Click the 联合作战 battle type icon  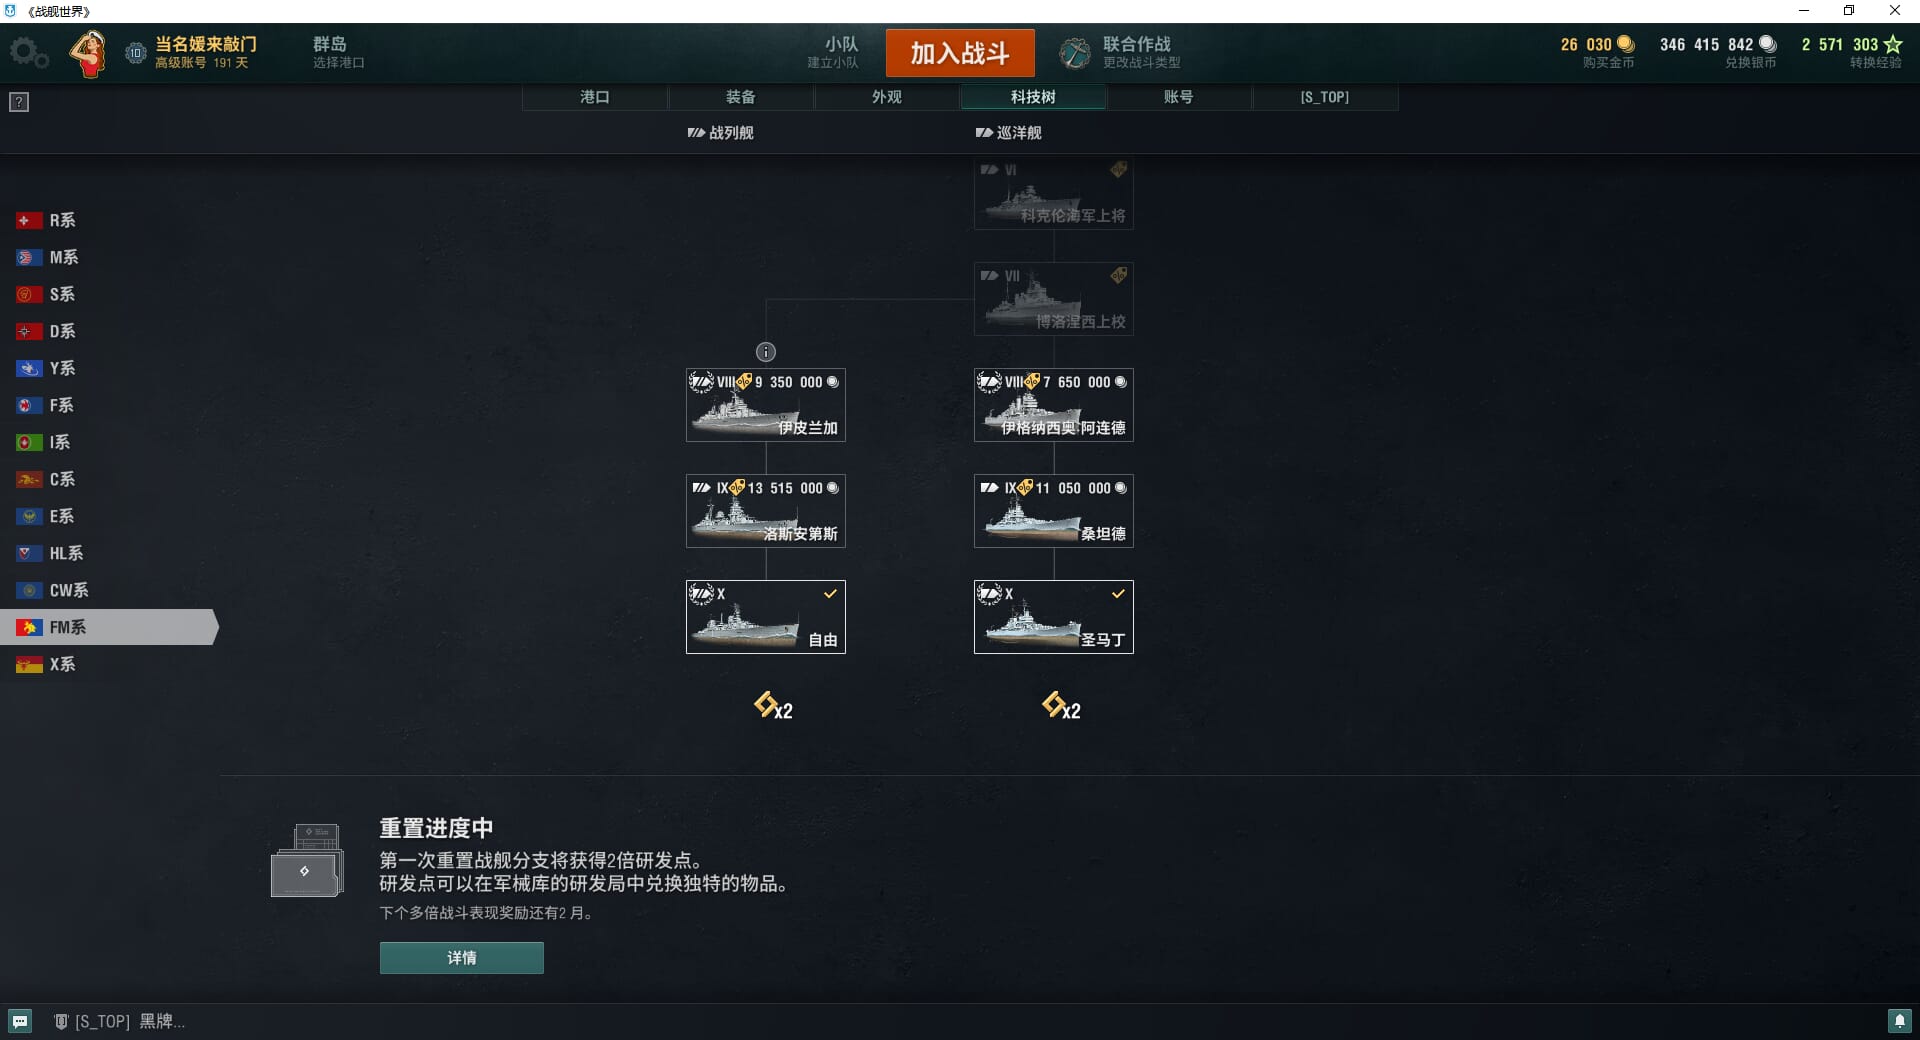pos(1076,53)
